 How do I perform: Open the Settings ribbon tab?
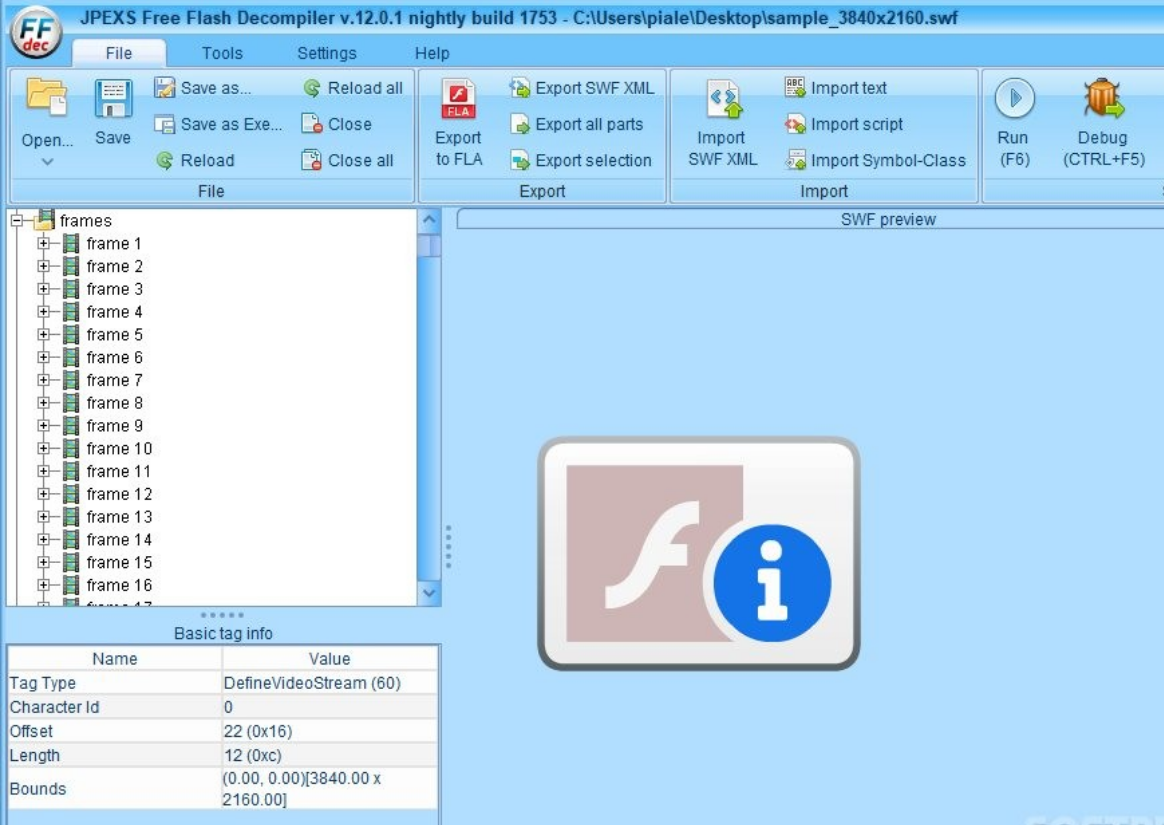pos(326,54)
